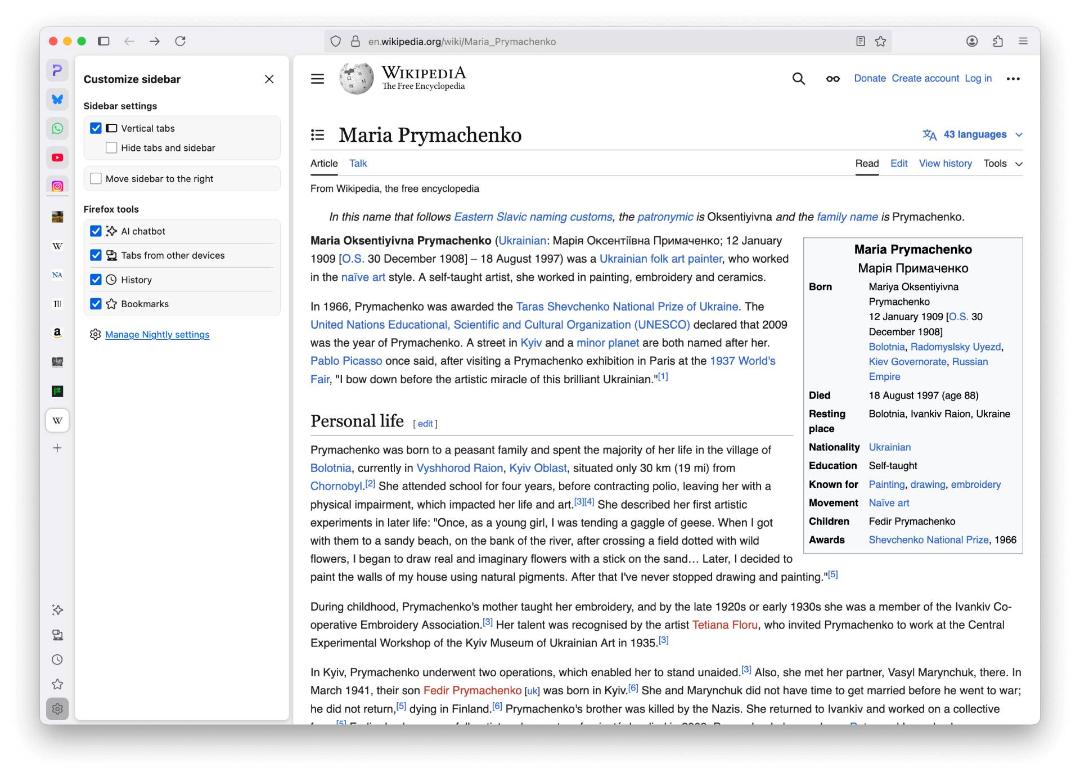Open the Pablo Picasso link

(x=346, y=361)
